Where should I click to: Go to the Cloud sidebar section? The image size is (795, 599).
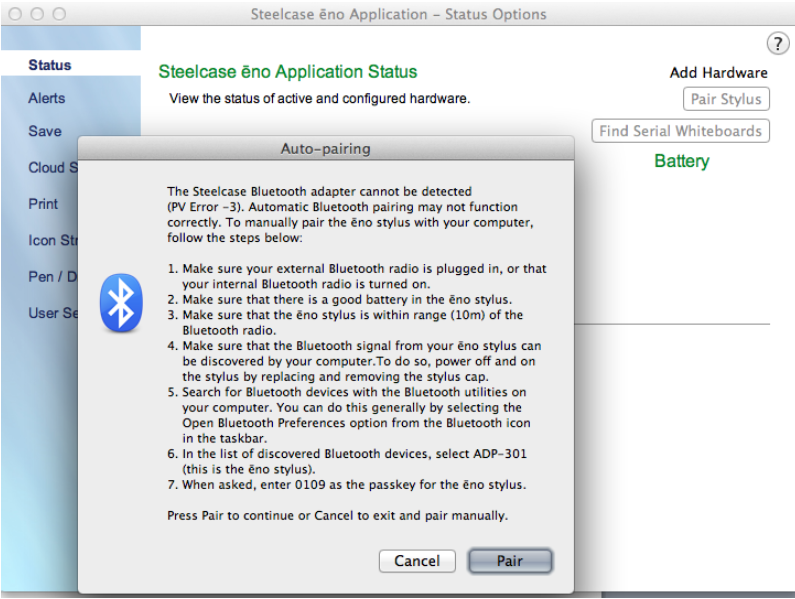pos(53,167)
